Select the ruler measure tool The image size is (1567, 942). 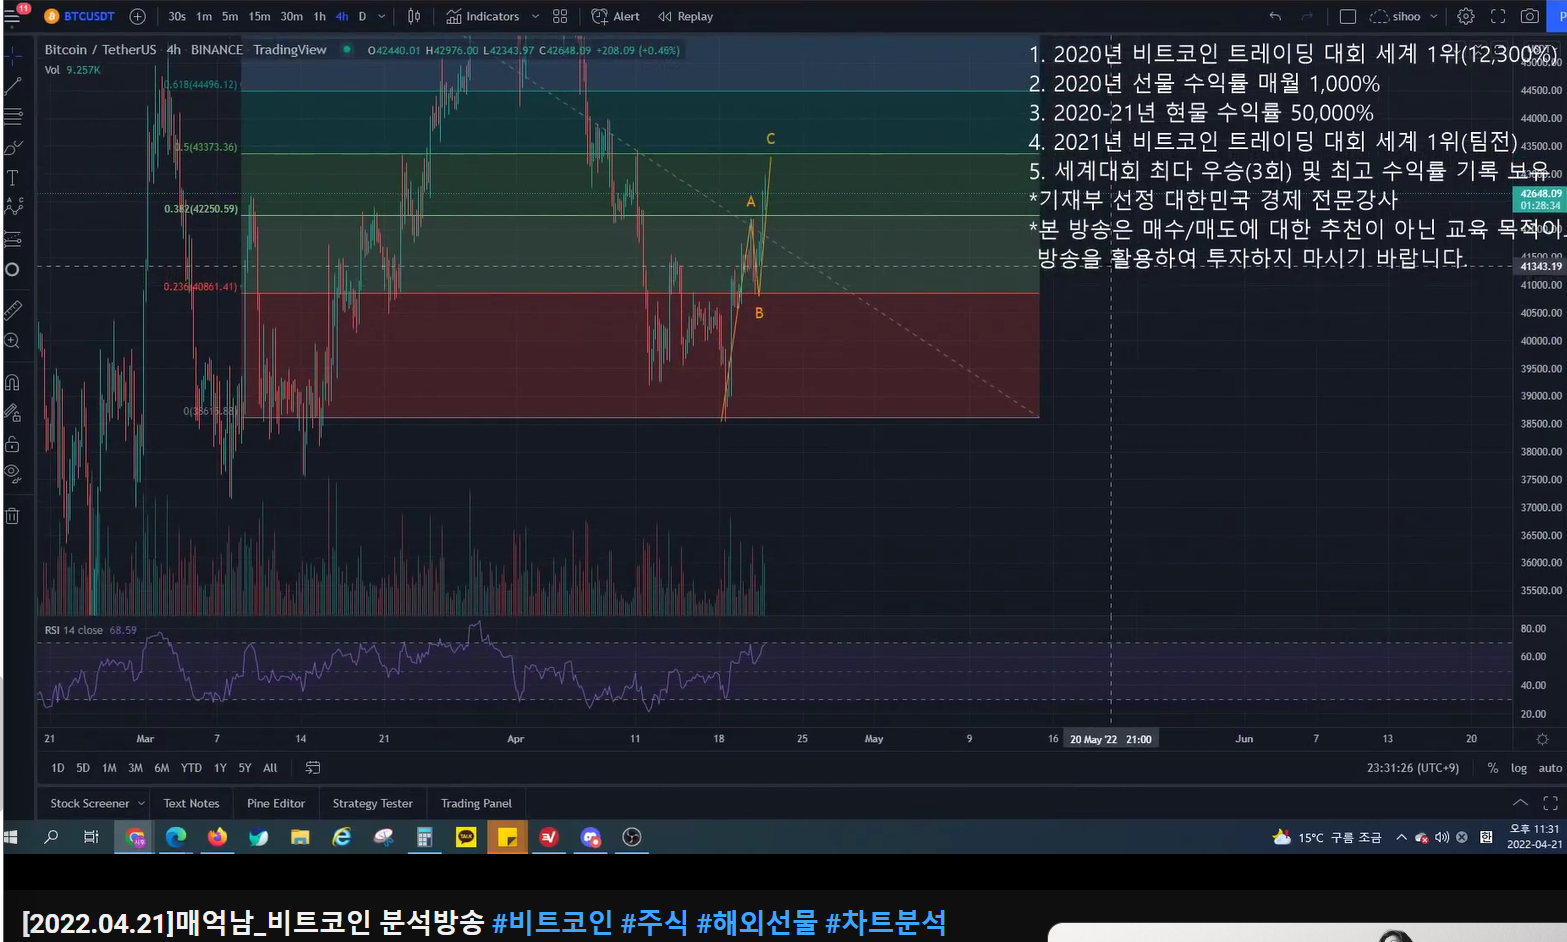13,310
